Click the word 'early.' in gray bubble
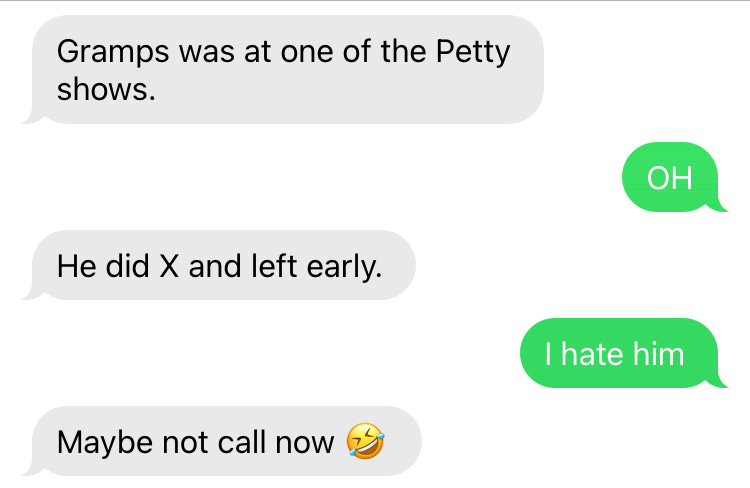Image resolution: width=750 pixels, height=488 pixels. point(344,267)
